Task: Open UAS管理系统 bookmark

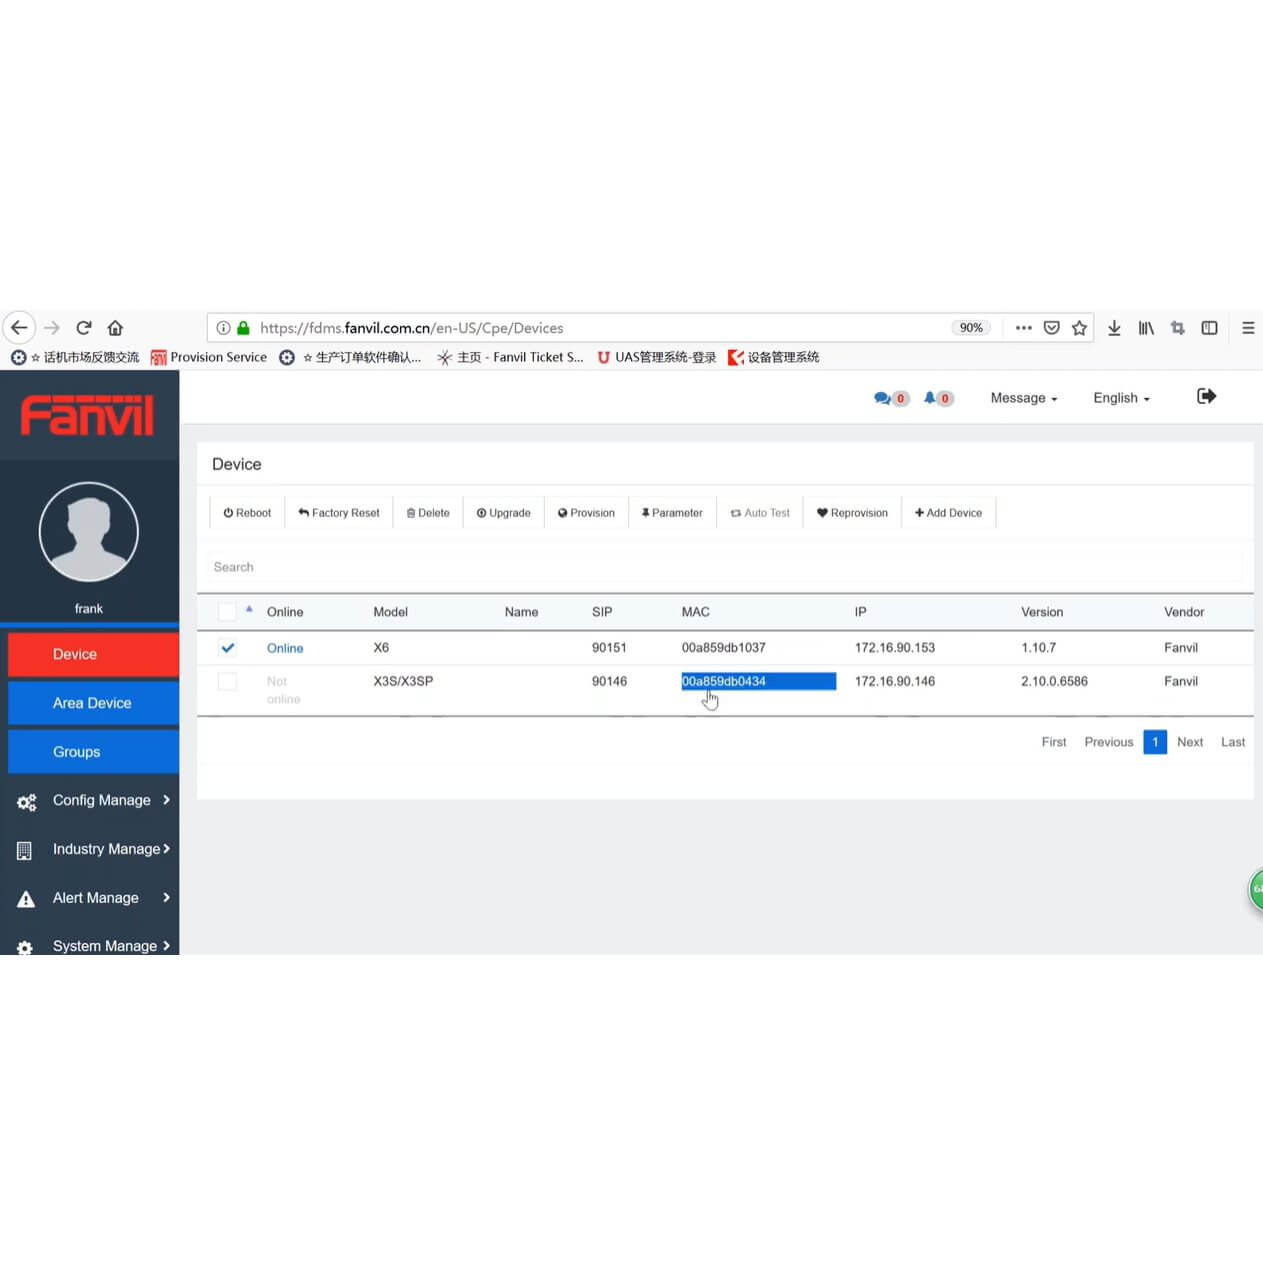Action: pyautogui.click(x=657, y=357)
